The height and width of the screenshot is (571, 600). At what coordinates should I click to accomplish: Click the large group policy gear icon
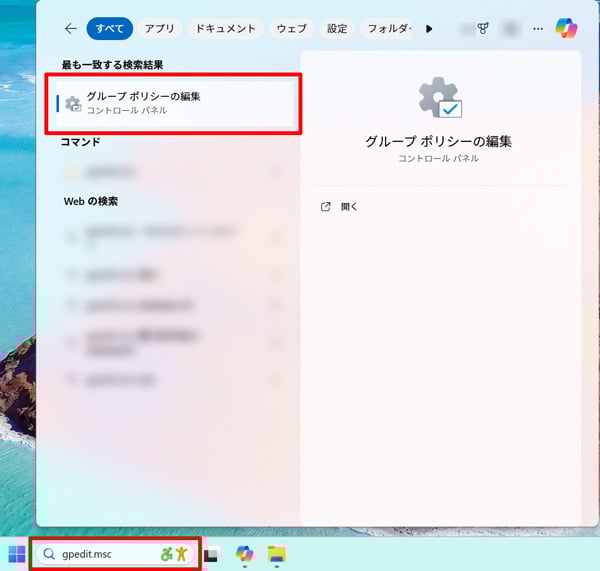coord(440,98)
